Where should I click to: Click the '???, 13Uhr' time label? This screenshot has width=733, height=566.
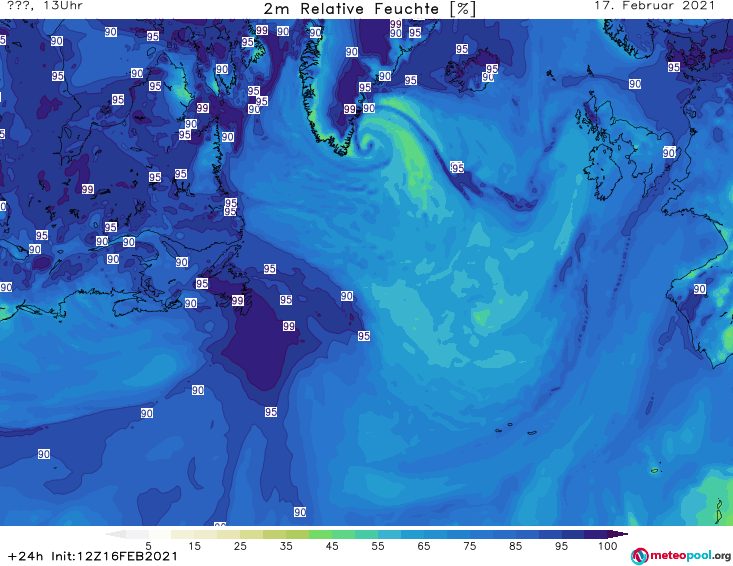pos(45,6)
